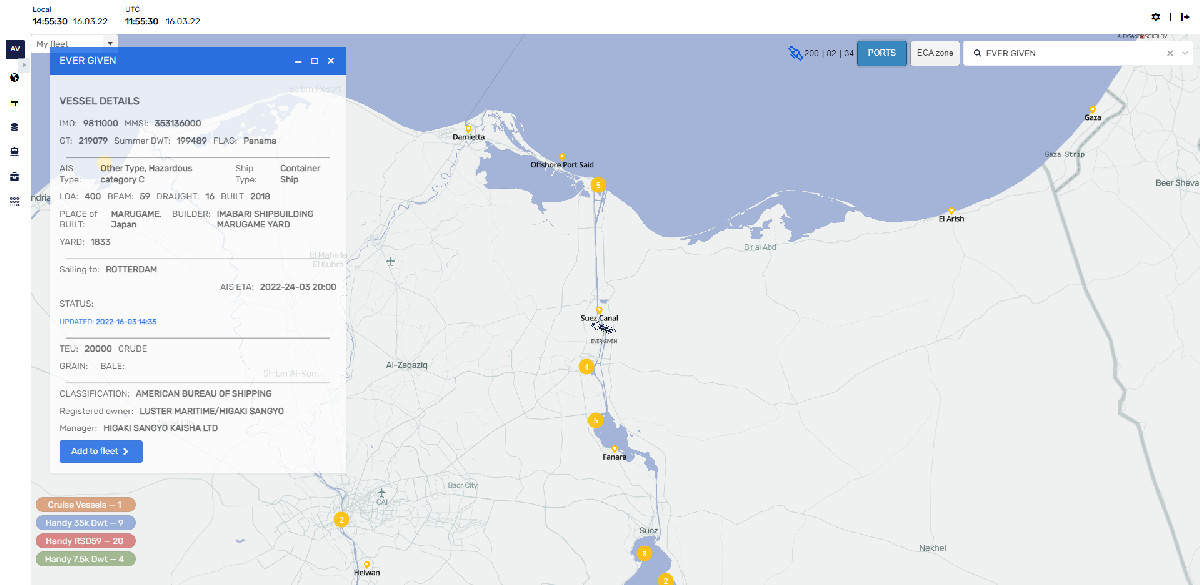This screenshot has width=1200, height=585.
Task: Open the globe map view icon
Action: 14,78
